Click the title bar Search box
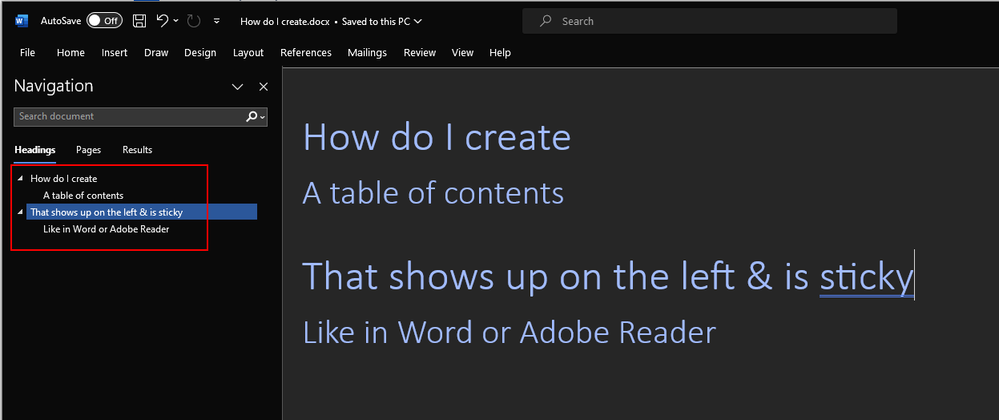Screen dimensions: 999x420 pos(709,21)
